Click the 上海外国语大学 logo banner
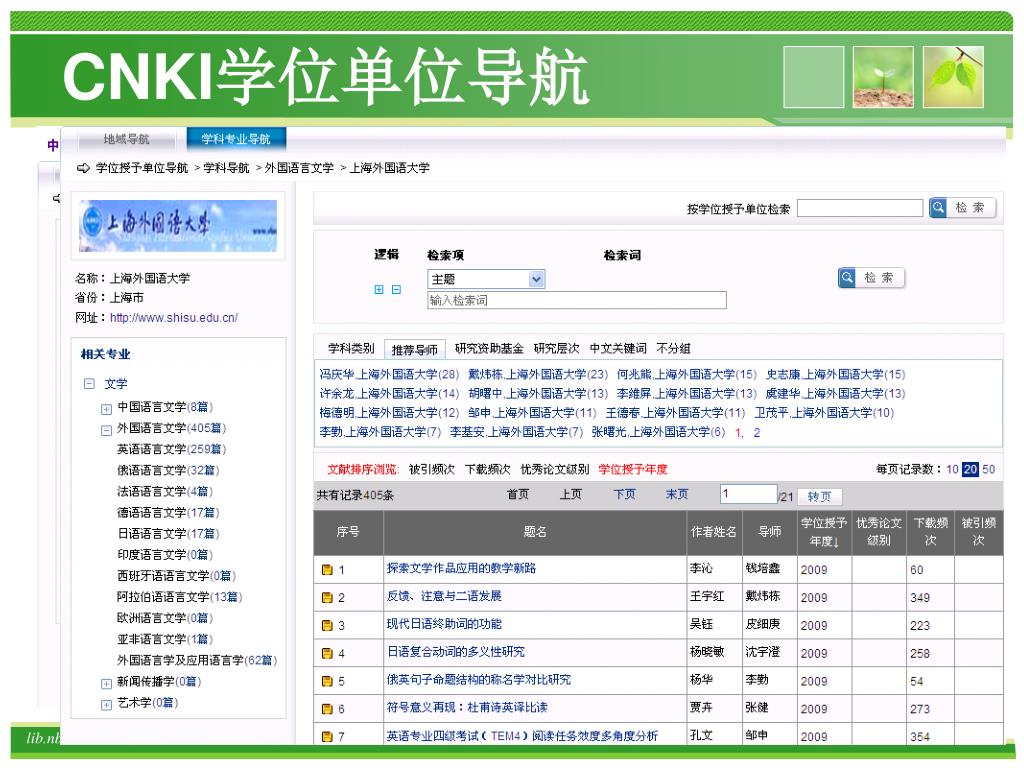1024x768 pixels. pyautogui.click(x=178, y=225)
